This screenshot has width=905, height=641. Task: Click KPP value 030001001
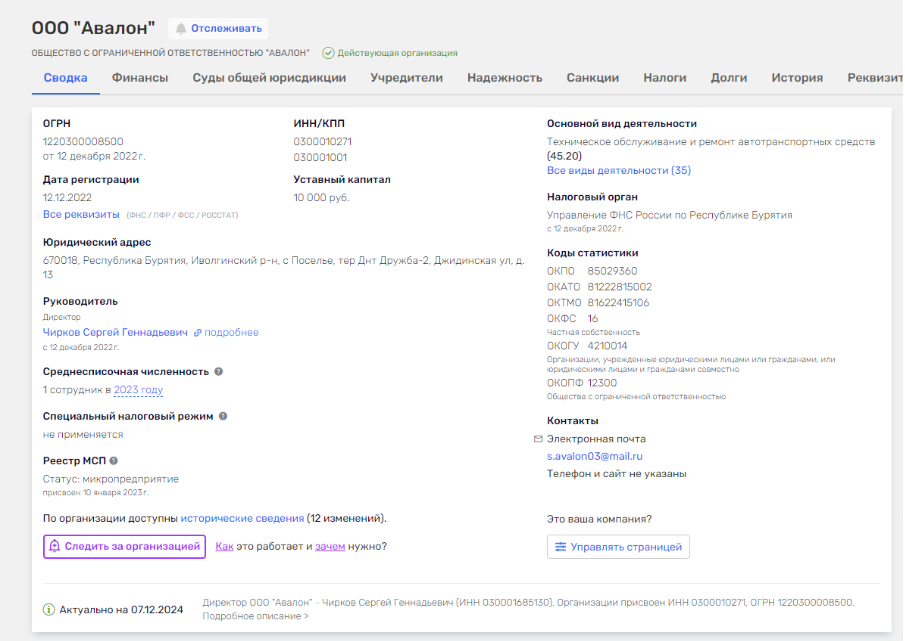[320, 158]
